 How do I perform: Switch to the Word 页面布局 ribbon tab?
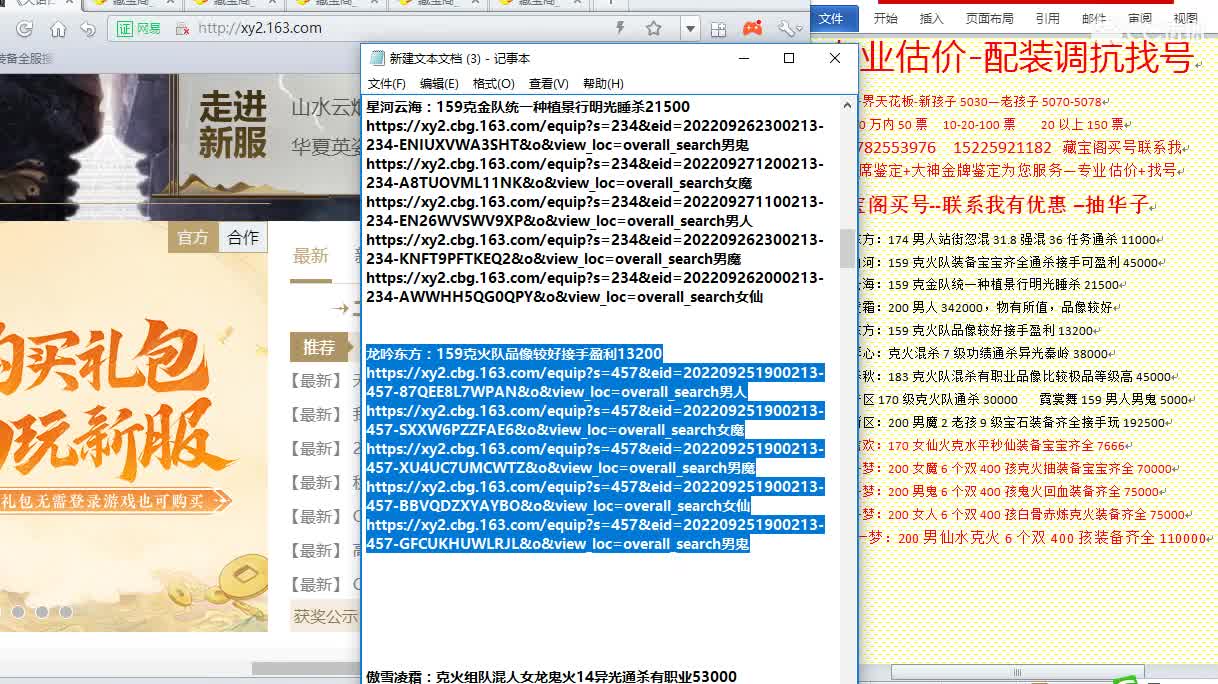coord(989,18)
